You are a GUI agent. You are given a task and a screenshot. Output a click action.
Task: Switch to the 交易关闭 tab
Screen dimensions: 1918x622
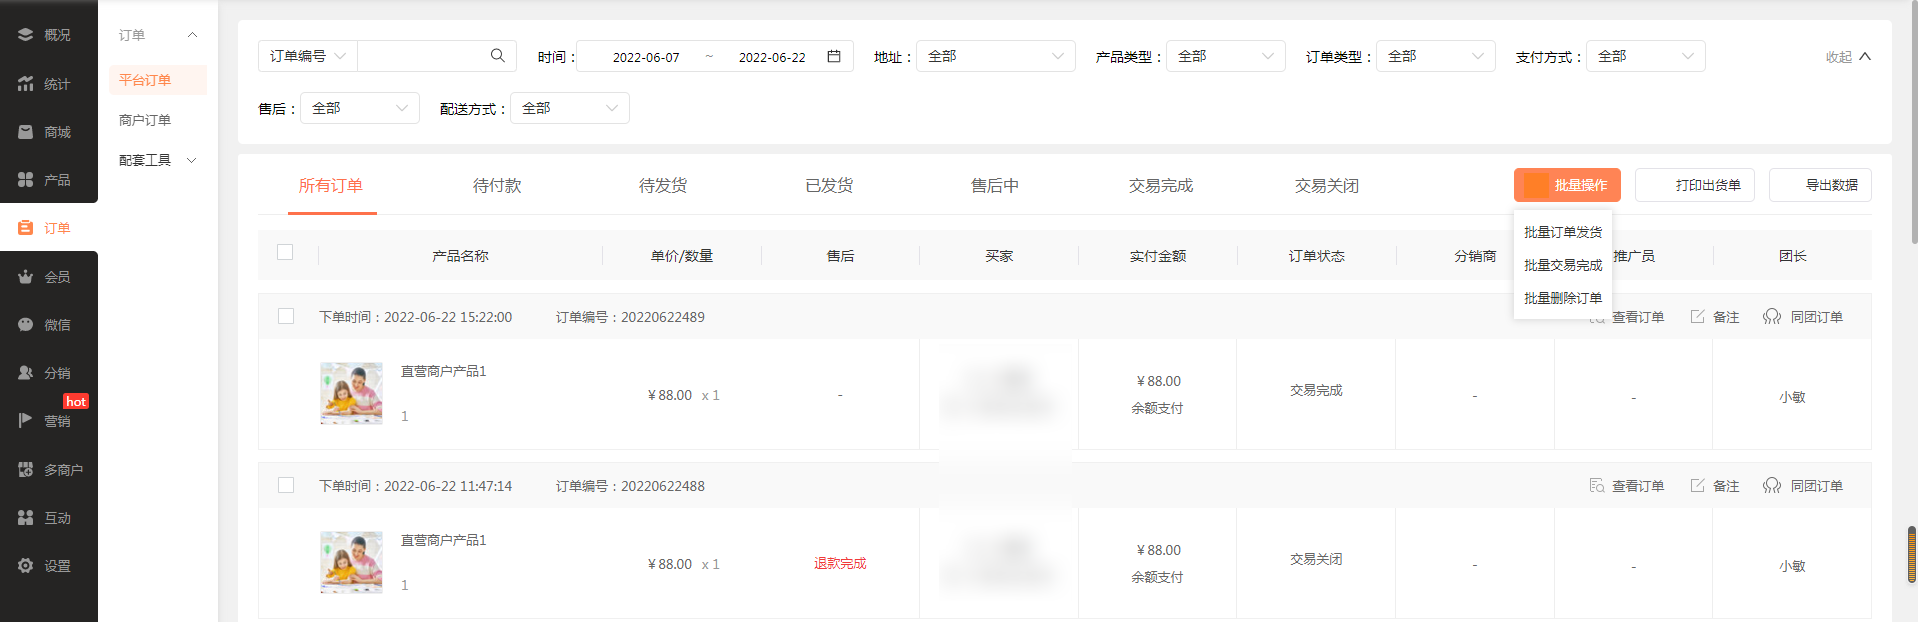[x=1327, y=186]
